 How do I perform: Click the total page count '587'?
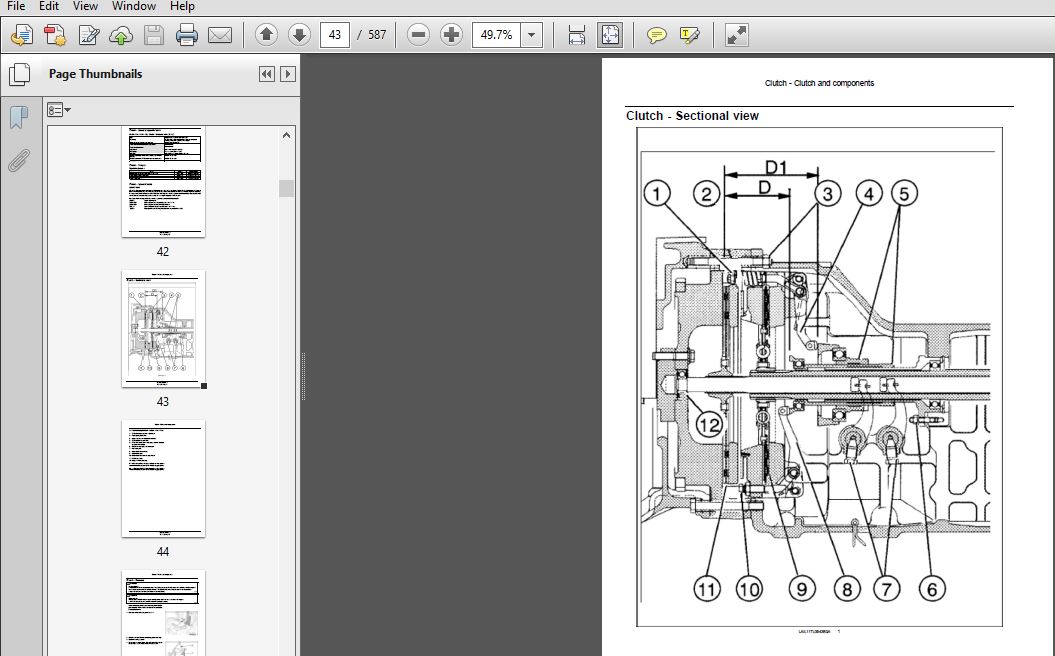pyautogui.click(x=377, y=35)
